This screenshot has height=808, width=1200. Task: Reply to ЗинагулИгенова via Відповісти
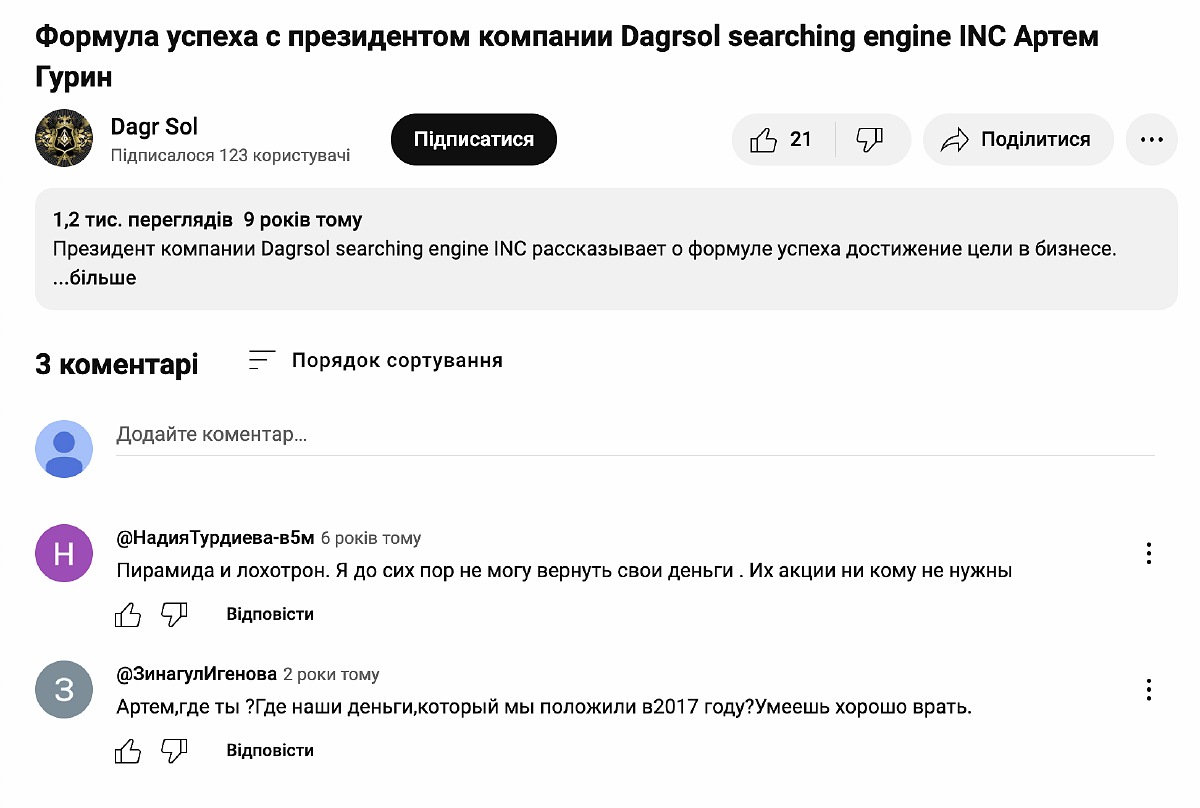coord(270,750)
